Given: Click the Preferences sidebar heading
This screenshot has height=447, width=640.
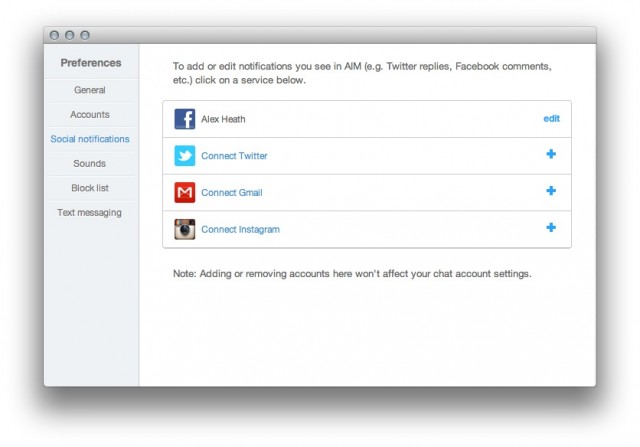Looking at the screenshot, I should coord(91,63).
